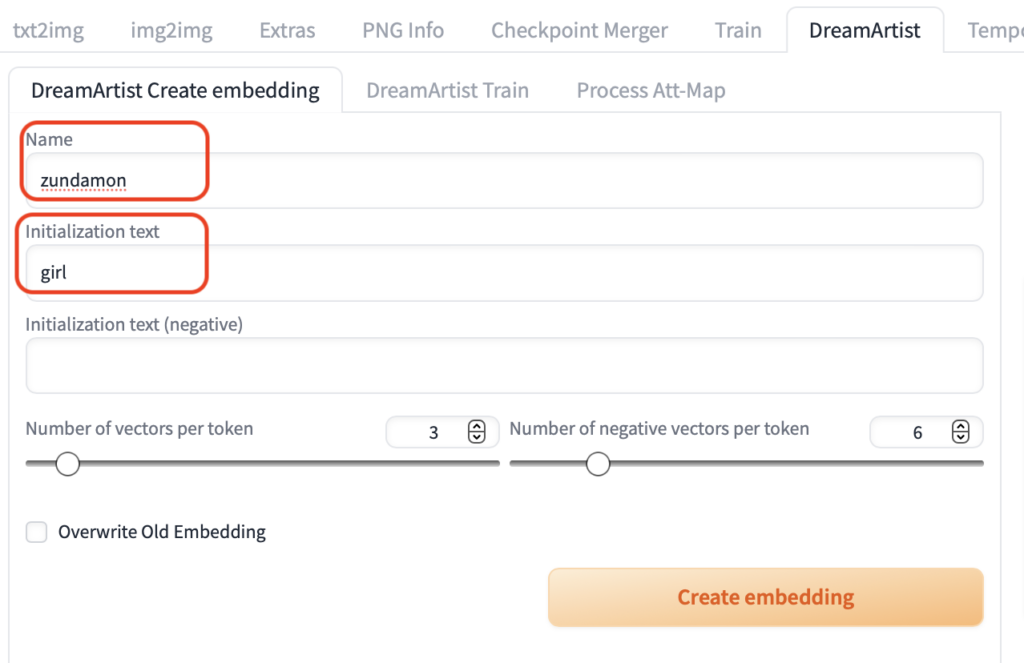1024x663 pixels.
Task: Click the vectors per token stepper arrows
Action: pos(477,432)
